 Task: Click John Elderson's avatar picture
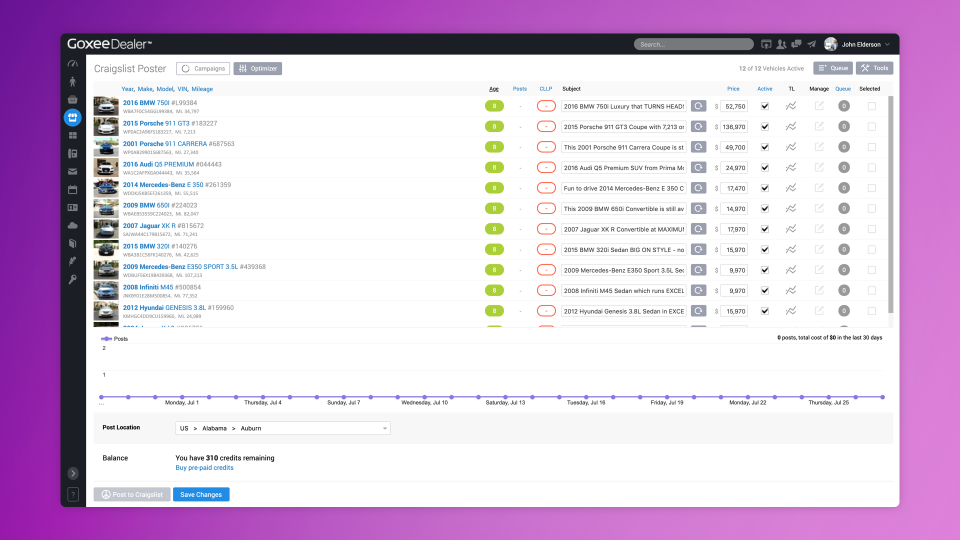(x=830, y=44)
